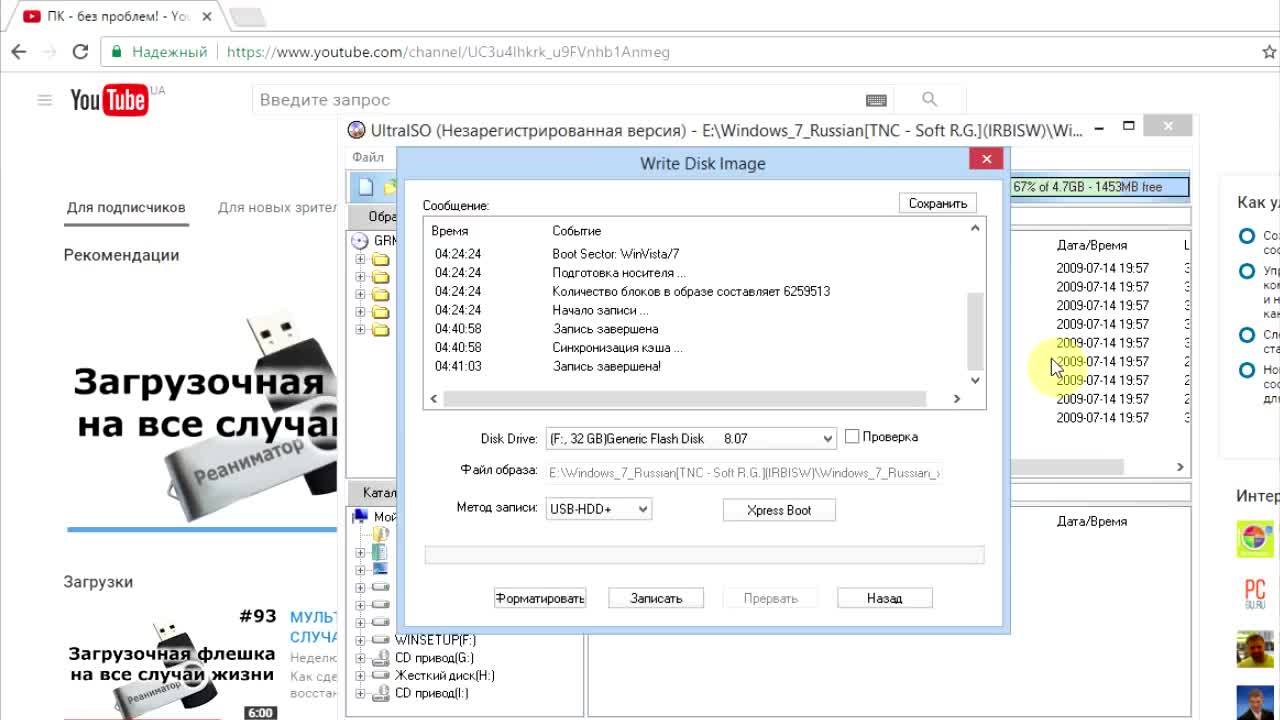Select the radio option beginning with Упр
Screen dimensions: 1280x720
(x=1247, y=271)
